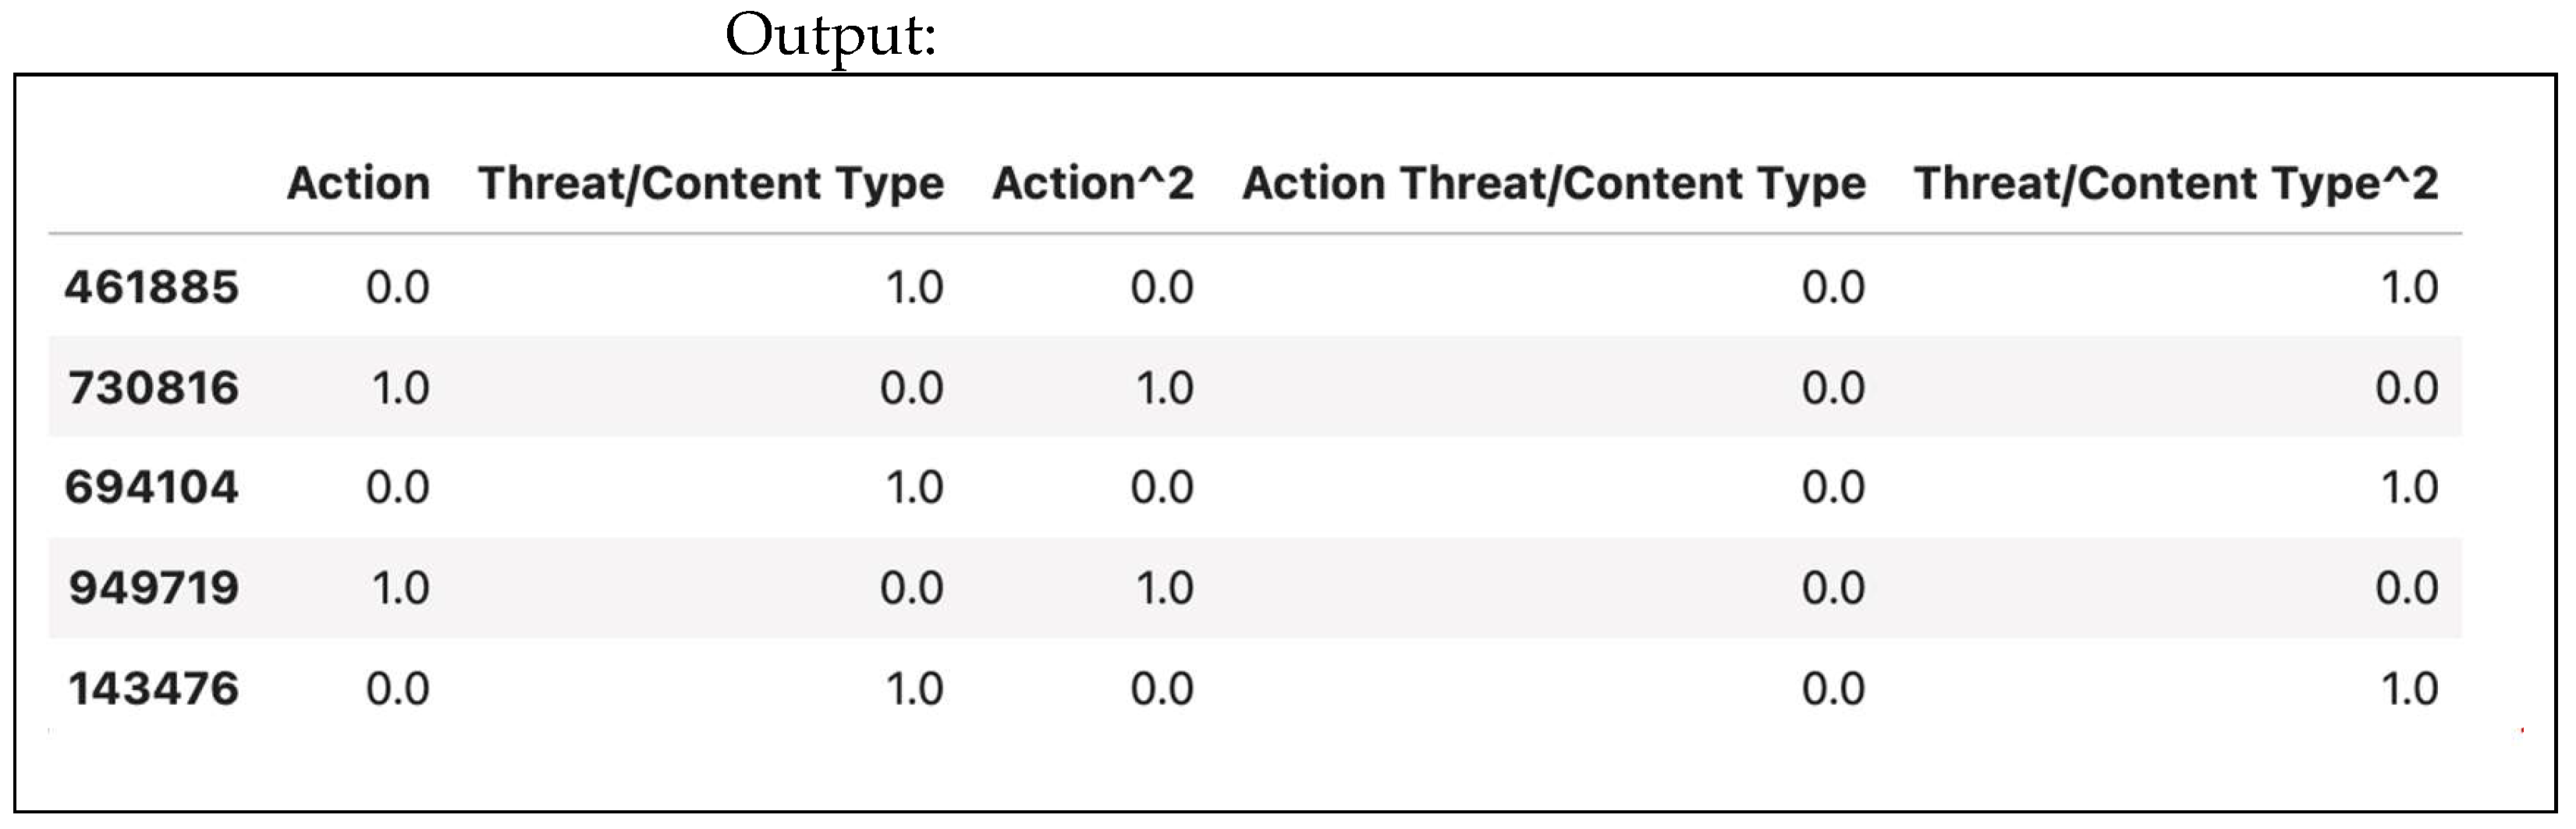Click the Action^2 column header
2576x829 pixels.
(1093, 183)
